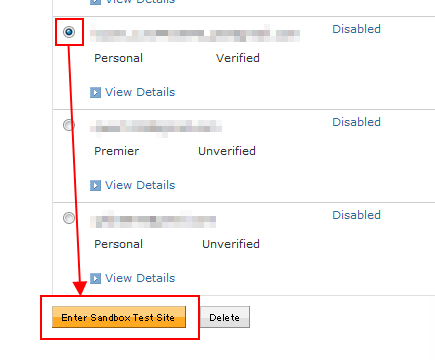Click the Premier account type label
Image resolution: width=435 pixels, height=360 pixels.
click(117, 151)
